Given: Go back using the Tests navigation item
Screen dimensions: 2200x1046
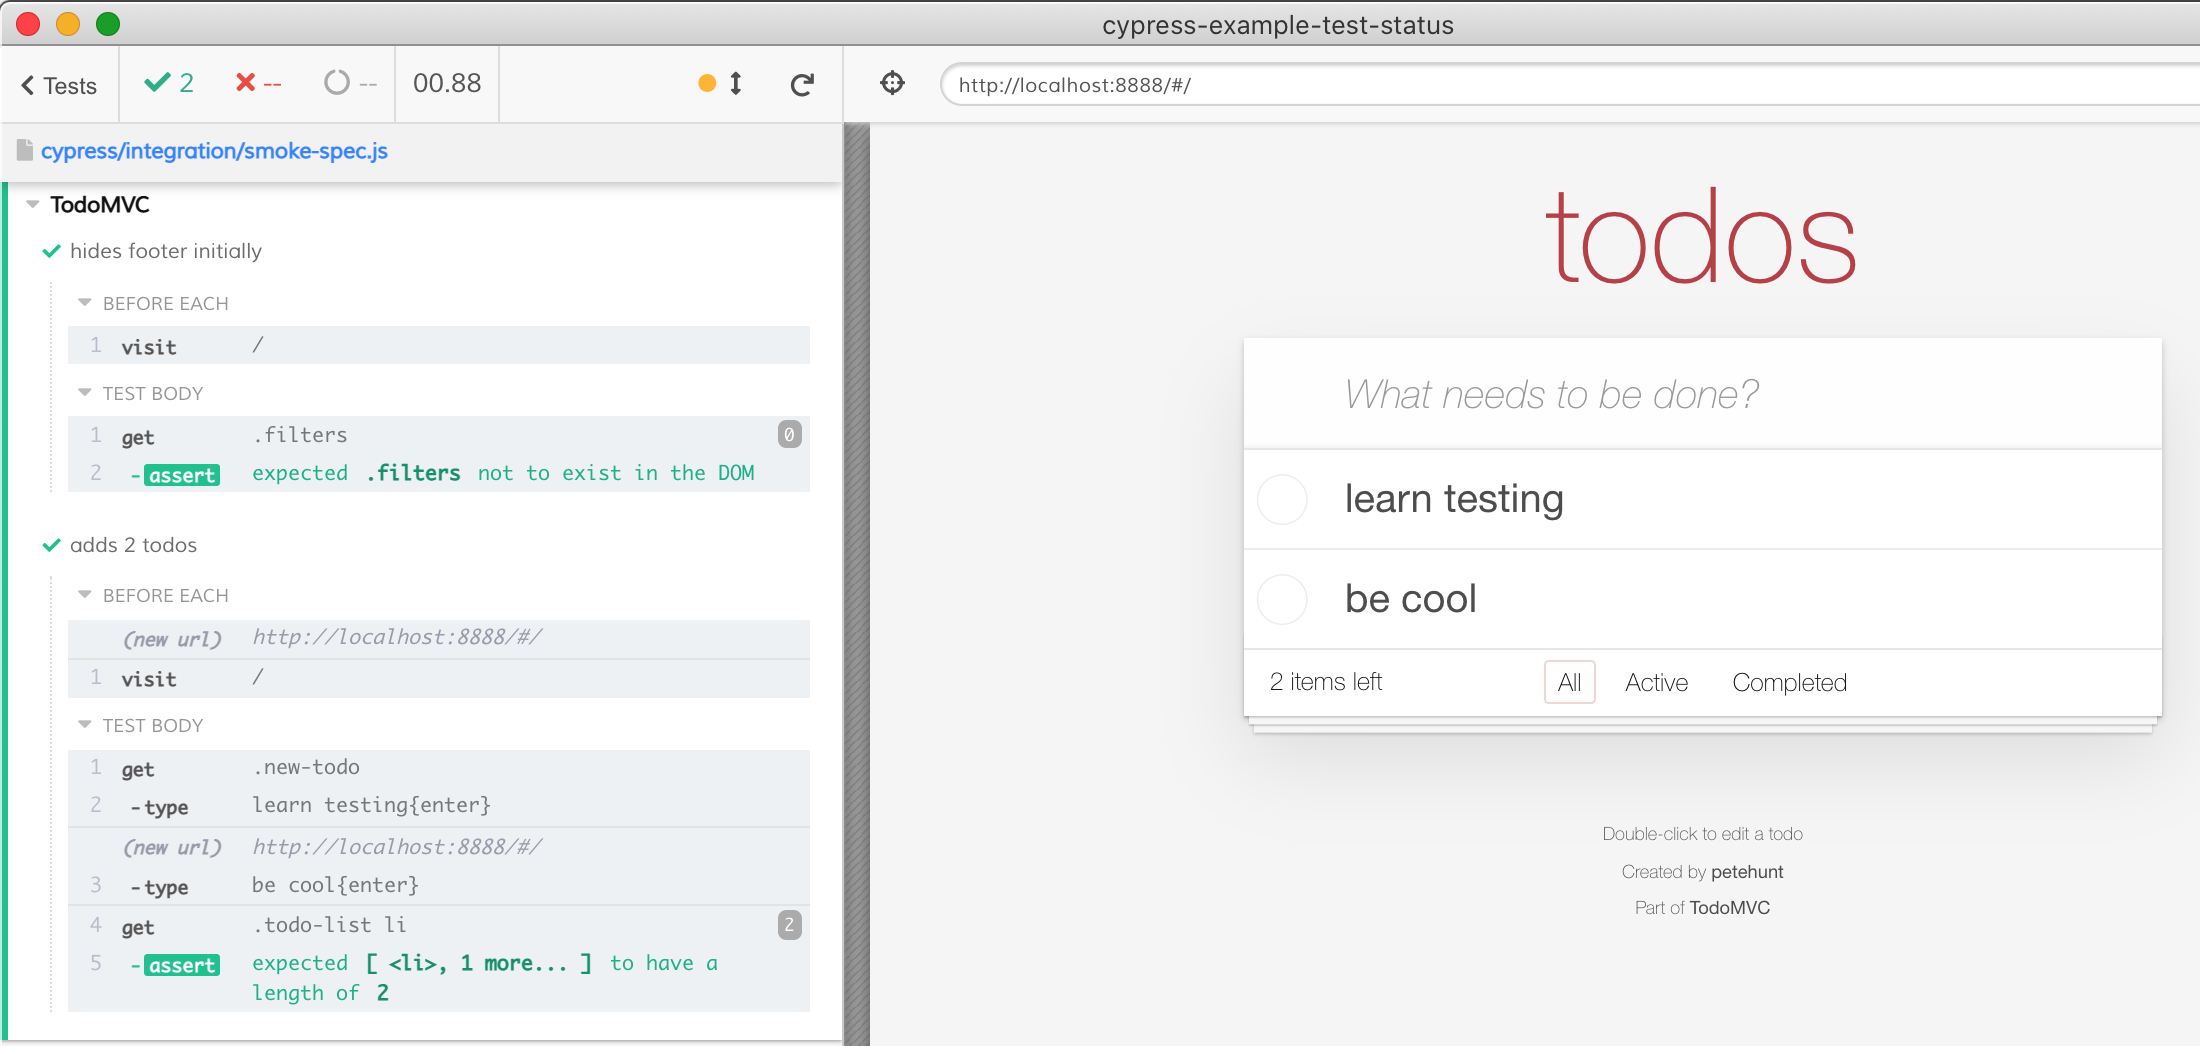Looking at the screenshot, I should pyautogui.click(x=57, y=85).
